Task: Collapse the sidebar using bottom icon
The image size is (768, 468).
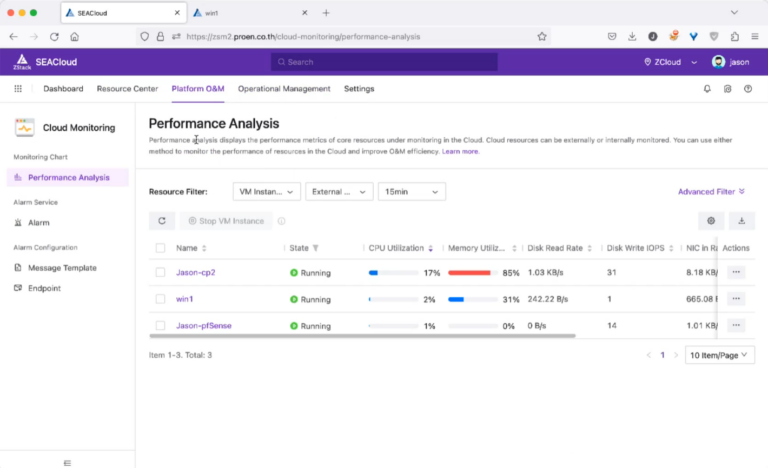Action: coord(67,463)
